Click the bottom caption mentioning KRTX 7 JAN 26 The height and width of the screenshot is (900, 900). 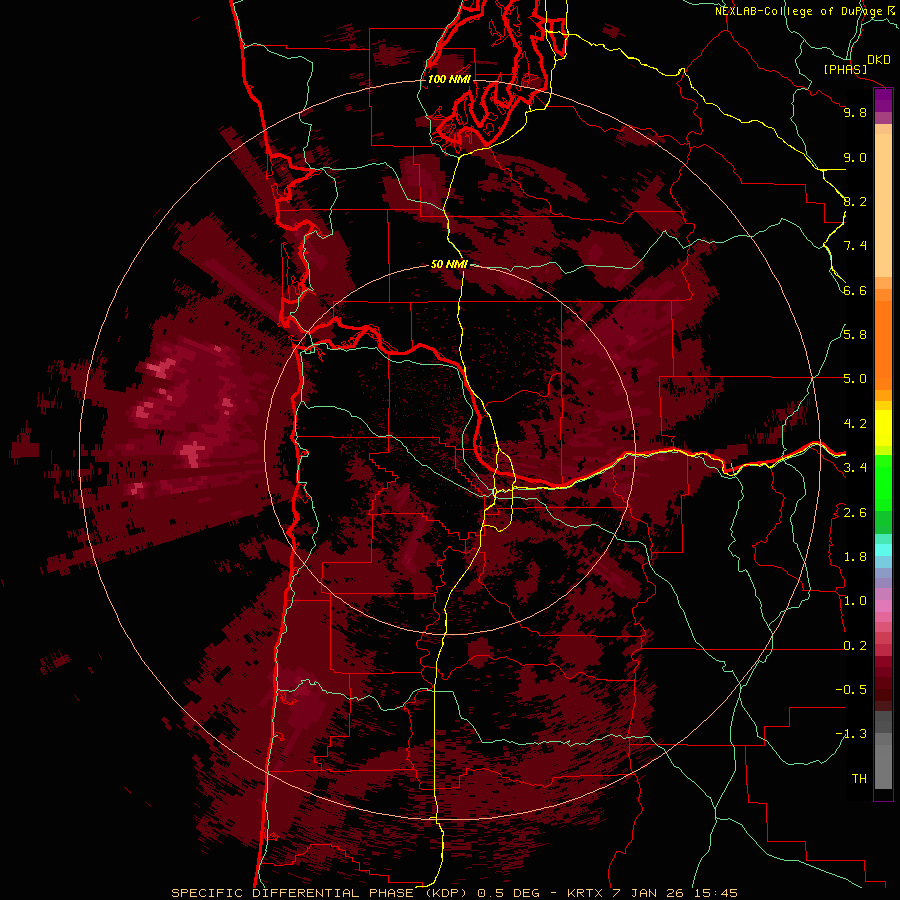(x=455, y=893)
